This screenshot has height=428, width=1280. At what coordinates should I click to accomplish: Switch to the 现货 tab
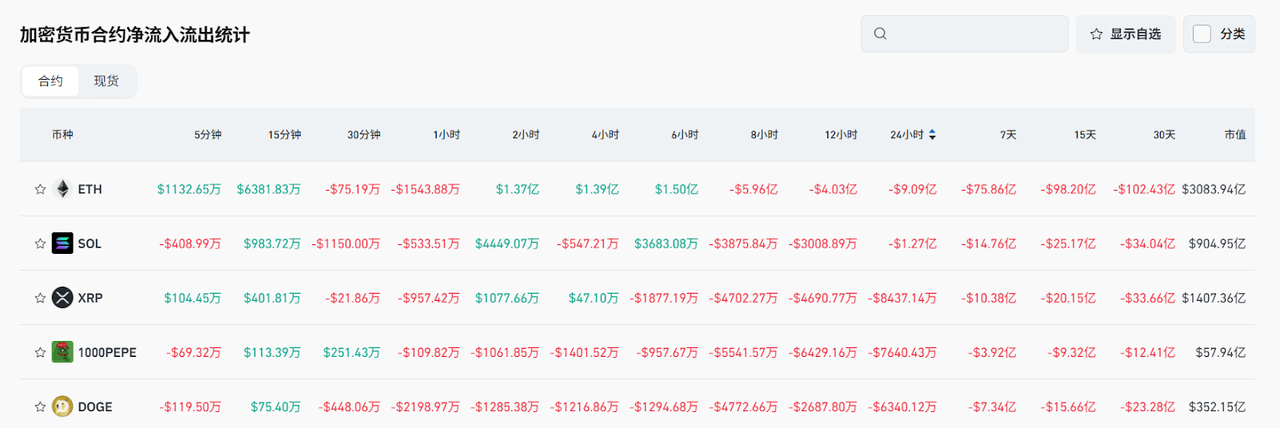(106, 81)
